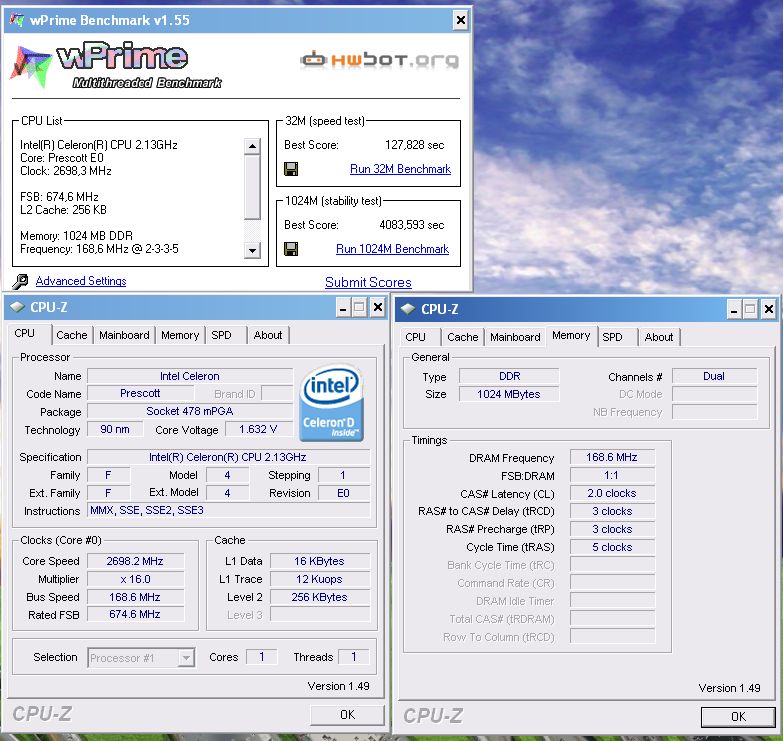Click the Cycle Time 5 clocks field

(x=612, y=547)
